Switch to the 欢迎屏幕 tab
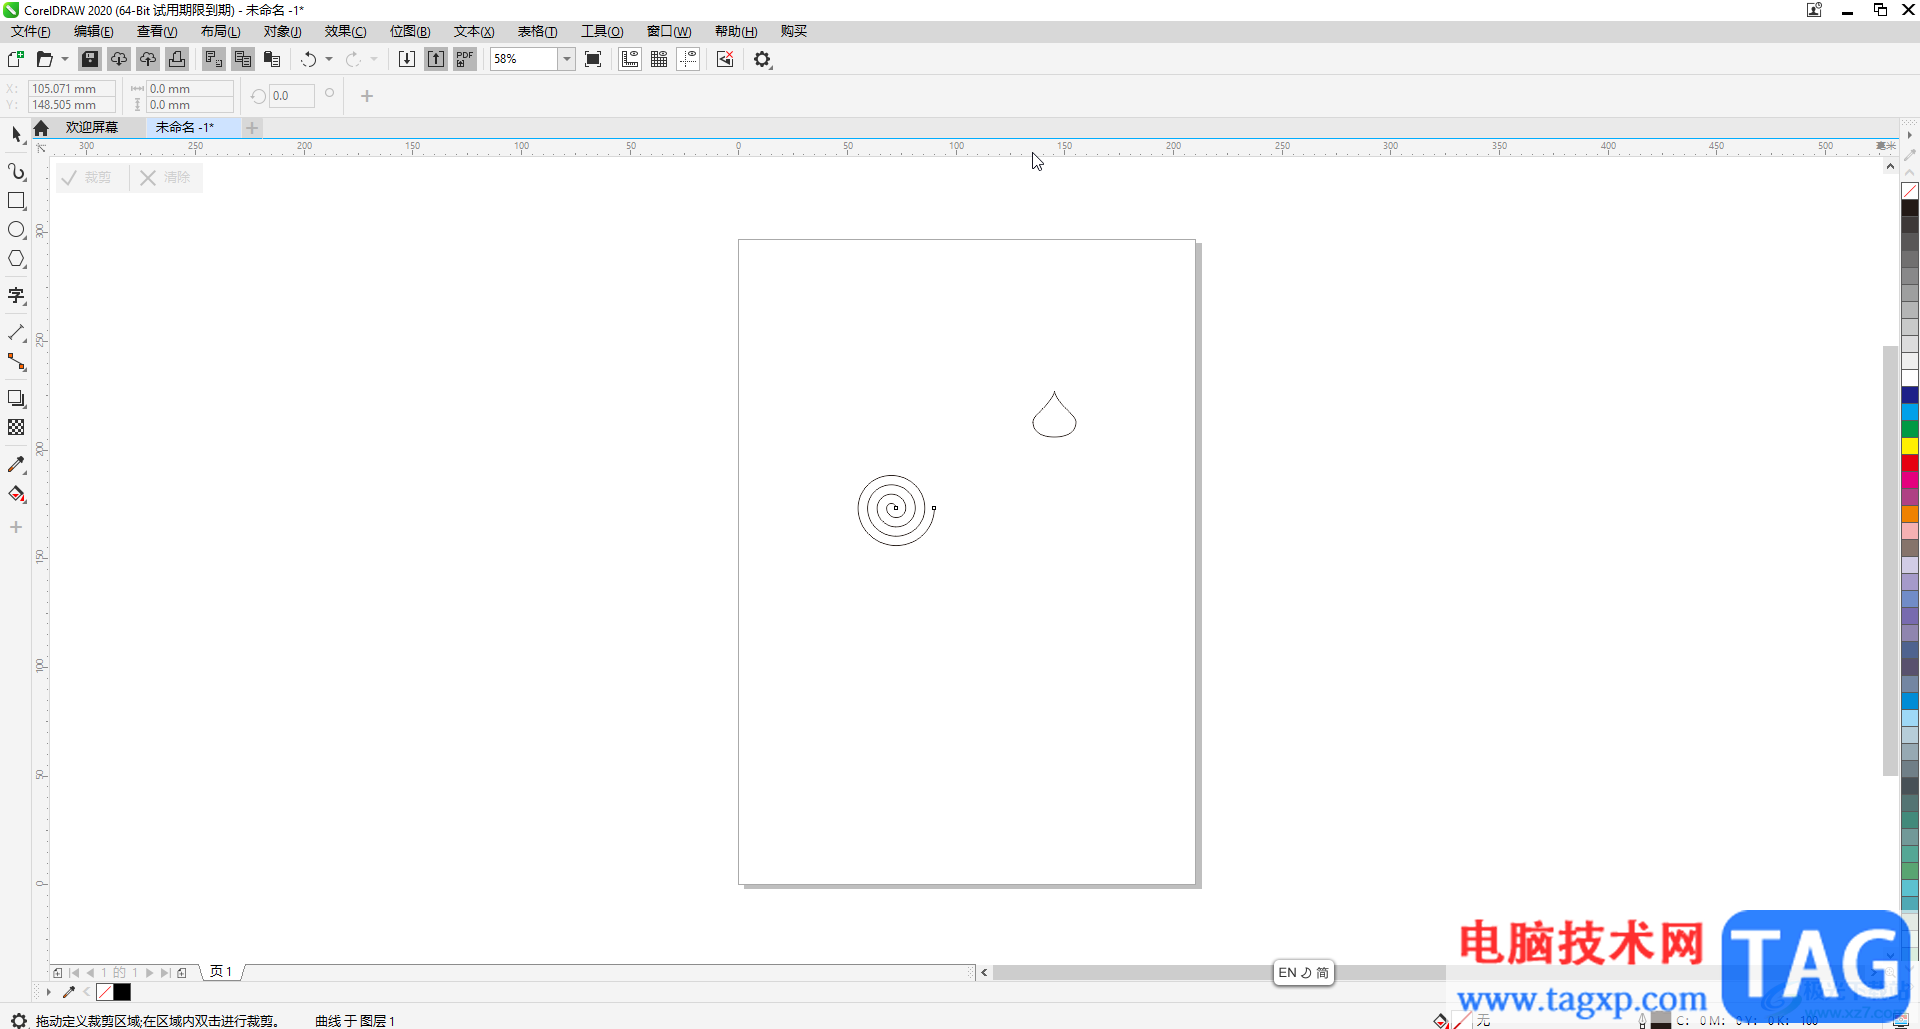This screenshot has height=1029, width=1920. (x=92, y=127)
